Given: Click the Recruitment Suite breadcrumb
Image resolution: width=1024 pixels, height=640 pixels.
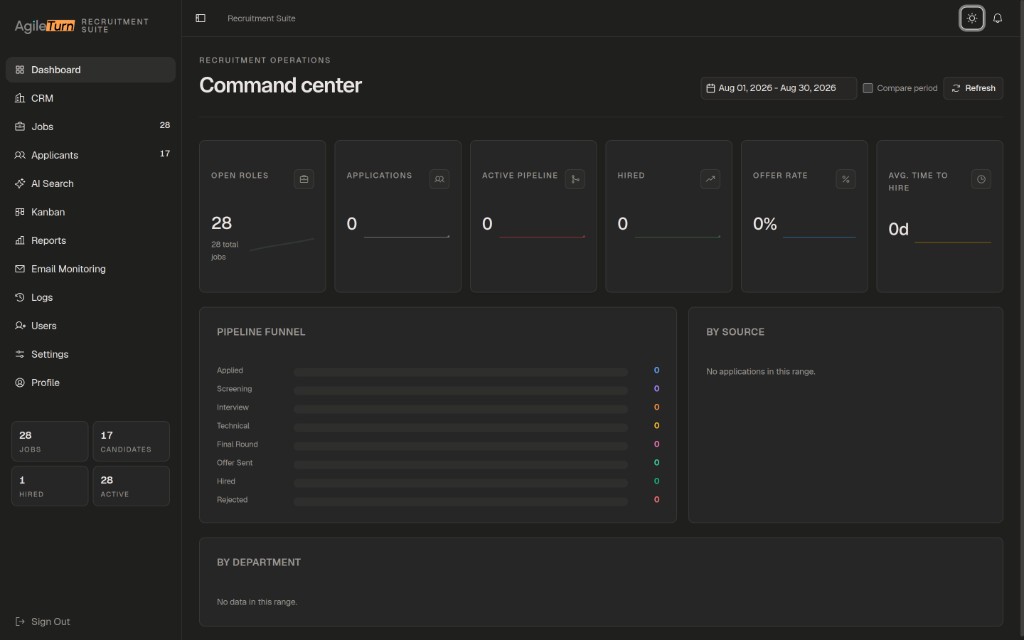Looking at the screenshot, I should (x=261, y=18).
